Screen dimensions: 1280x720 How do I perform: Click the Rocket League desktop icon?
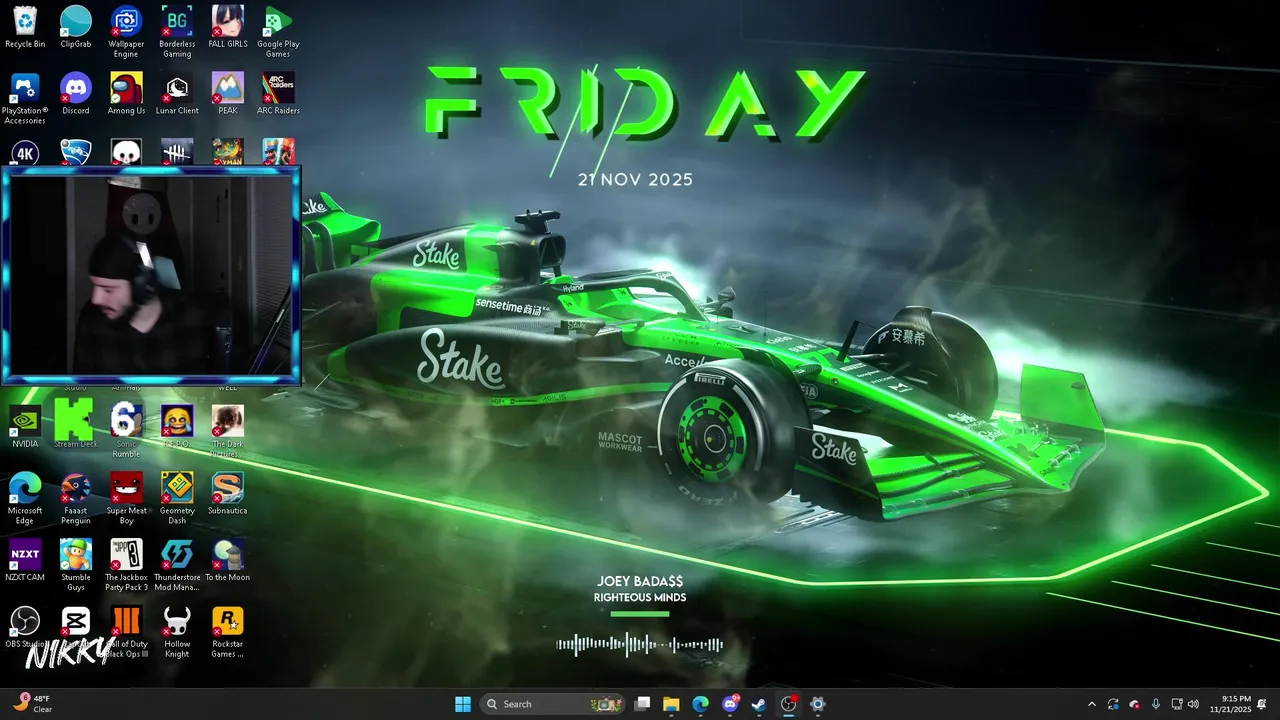[76, 152]
